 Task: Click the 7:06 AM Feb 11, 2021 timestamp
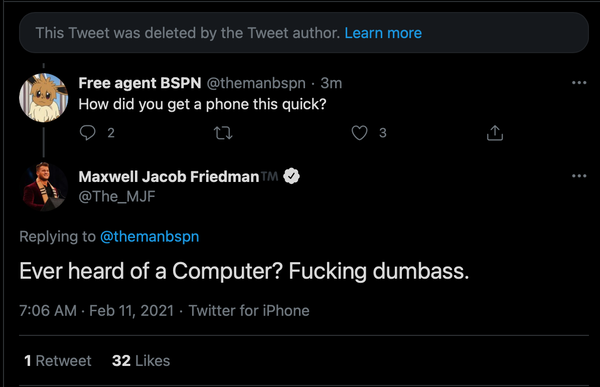tap(97, 310)
